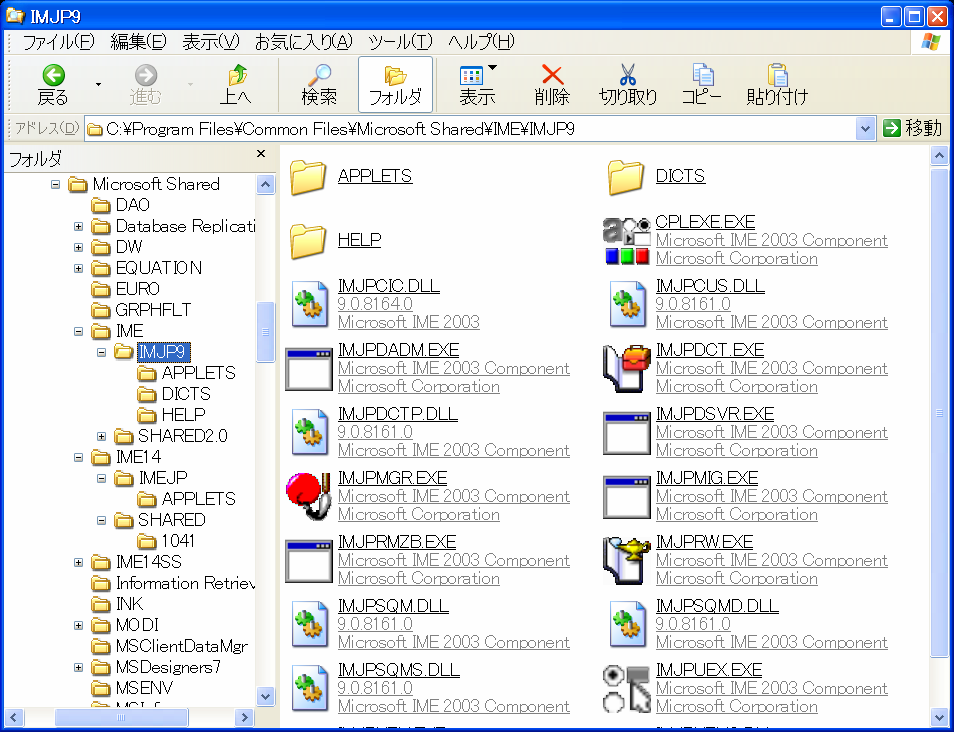Screen dimensions: 954x732
Task: Expand the MODI tree node
Action: [x=78, y=626]
